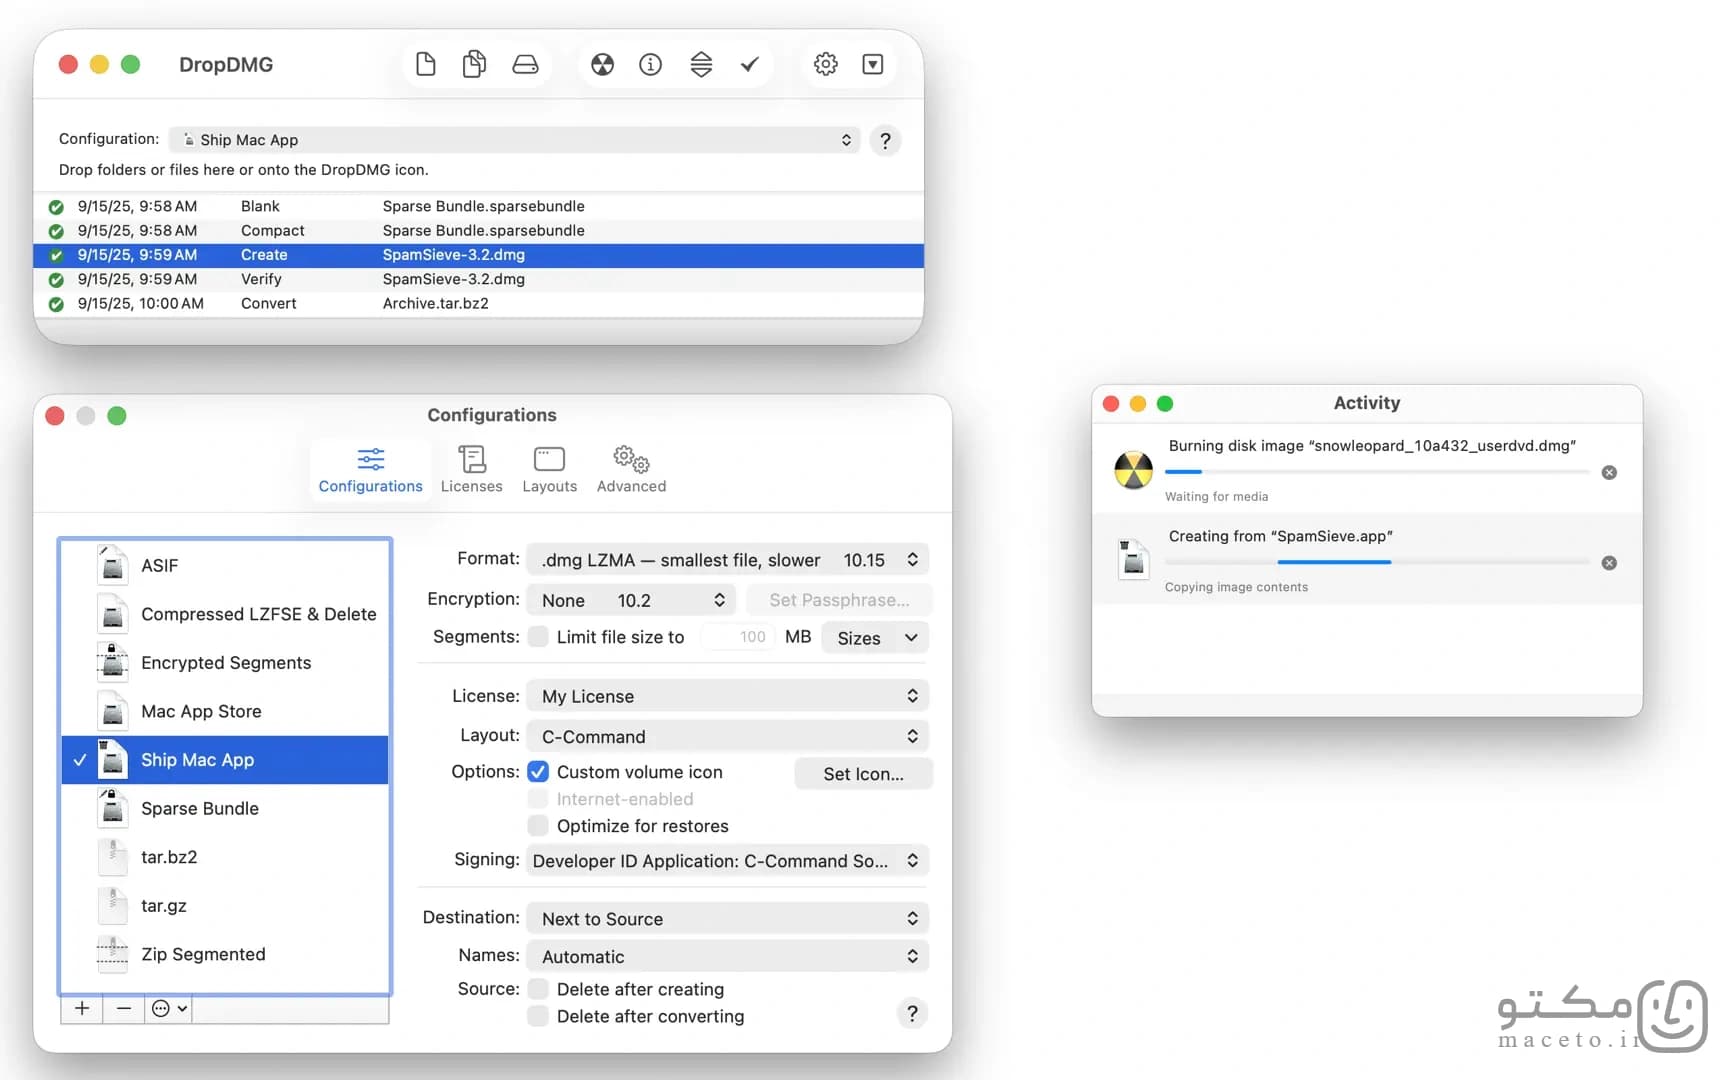Remove configuration with minus button
1728x1080 pixels.
tap(124, 1008)
